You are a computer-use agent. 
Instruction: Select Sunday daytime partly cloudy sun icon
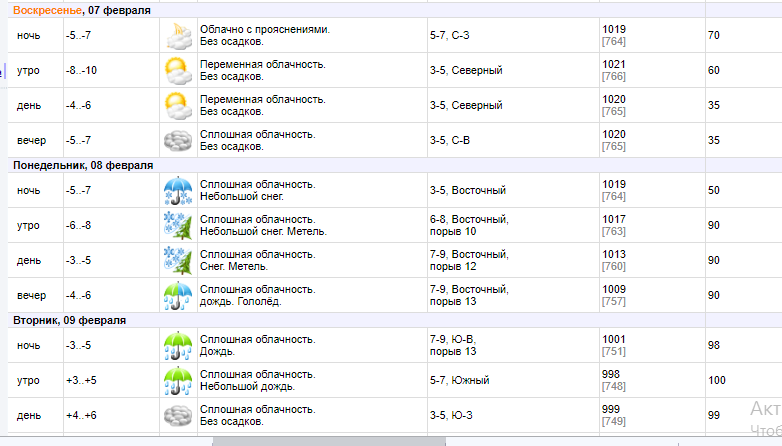[177, 105]
